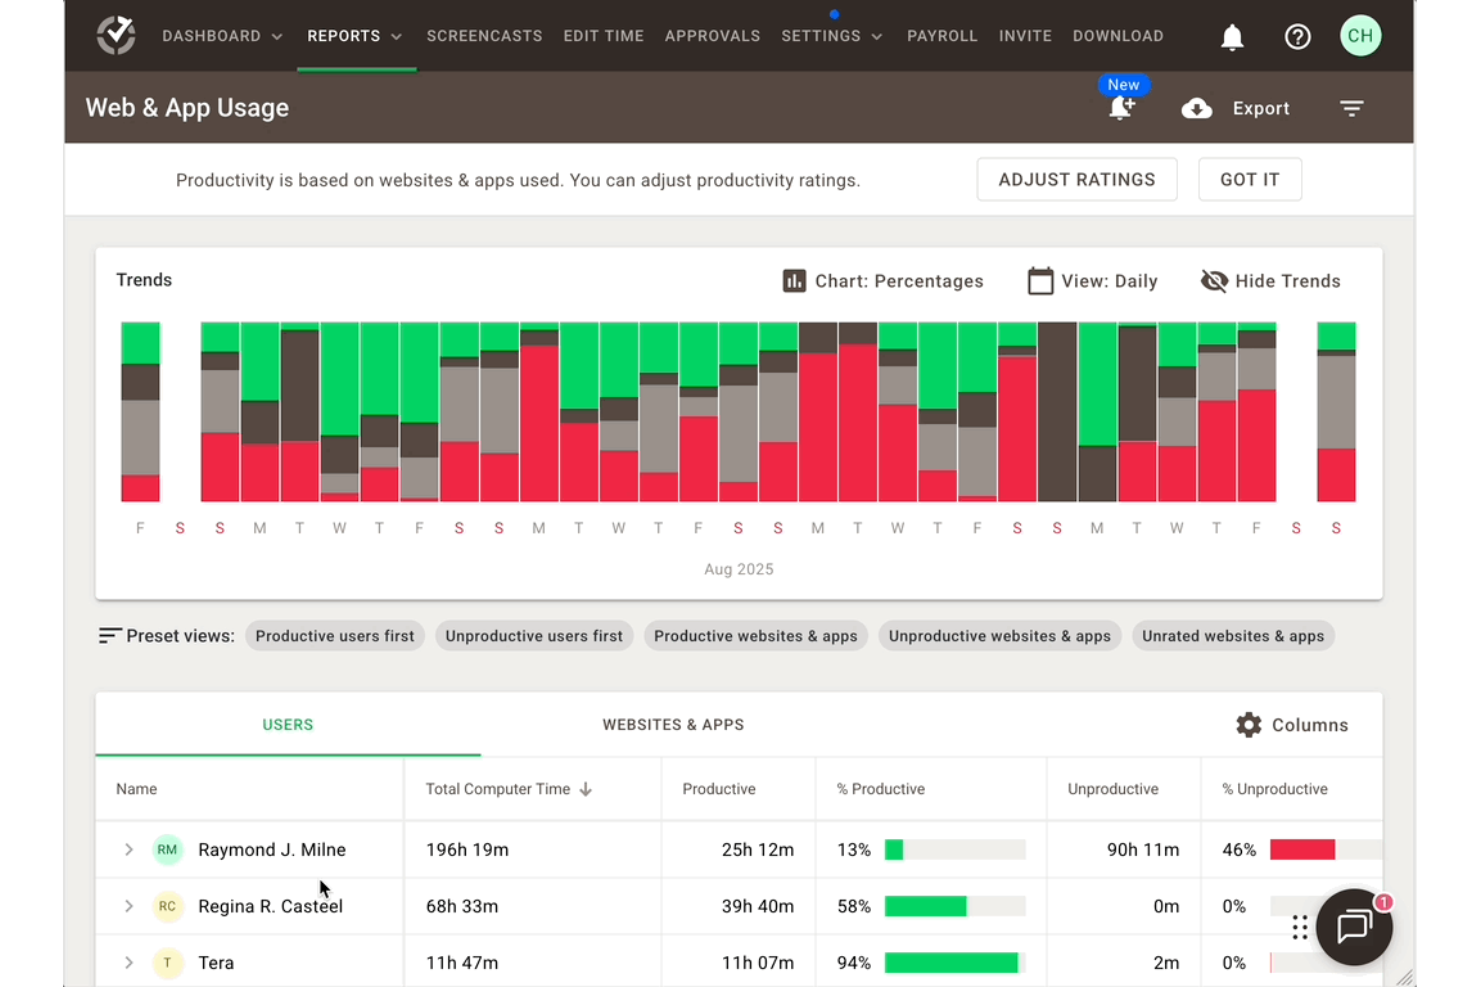The image size is (1480, 987).
Task: Click the Chart: Percentages bar chart icon
Action: pos(793,281)
